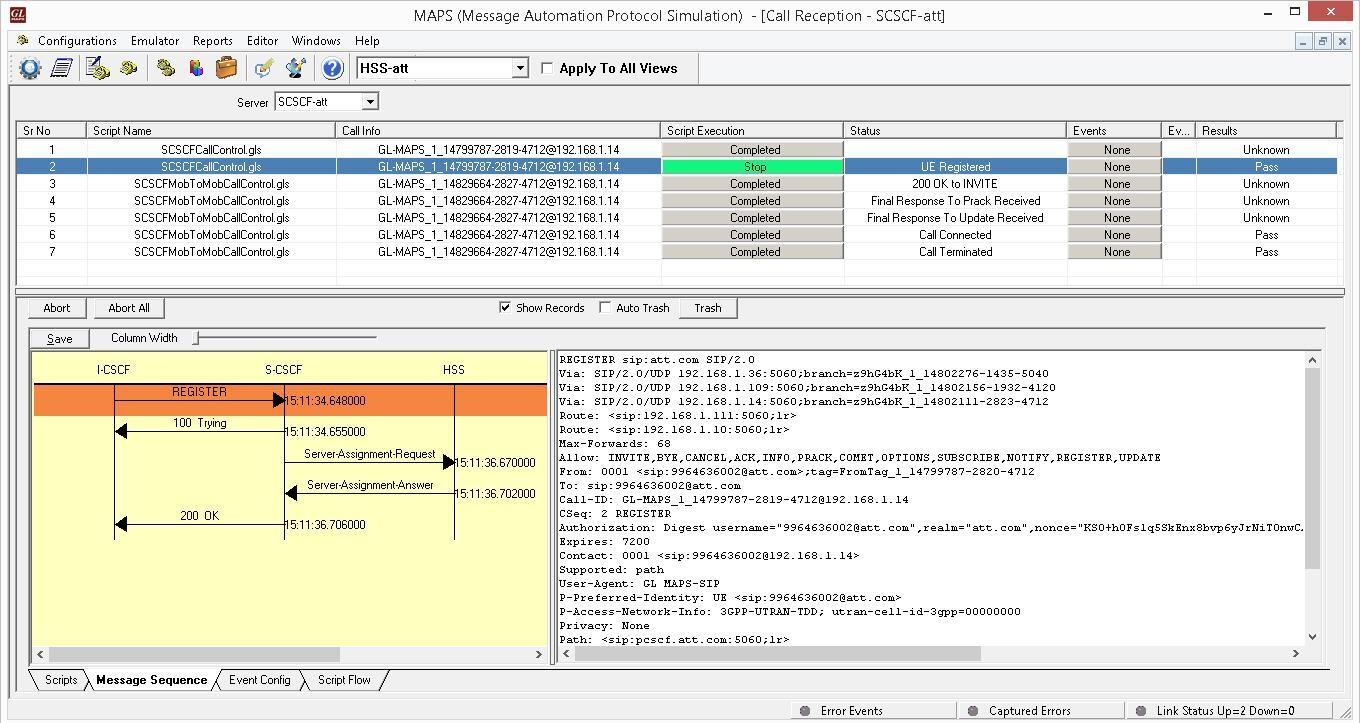
Task: Select the 100 Trying message arrow
Action: click(x=199, y=431)
